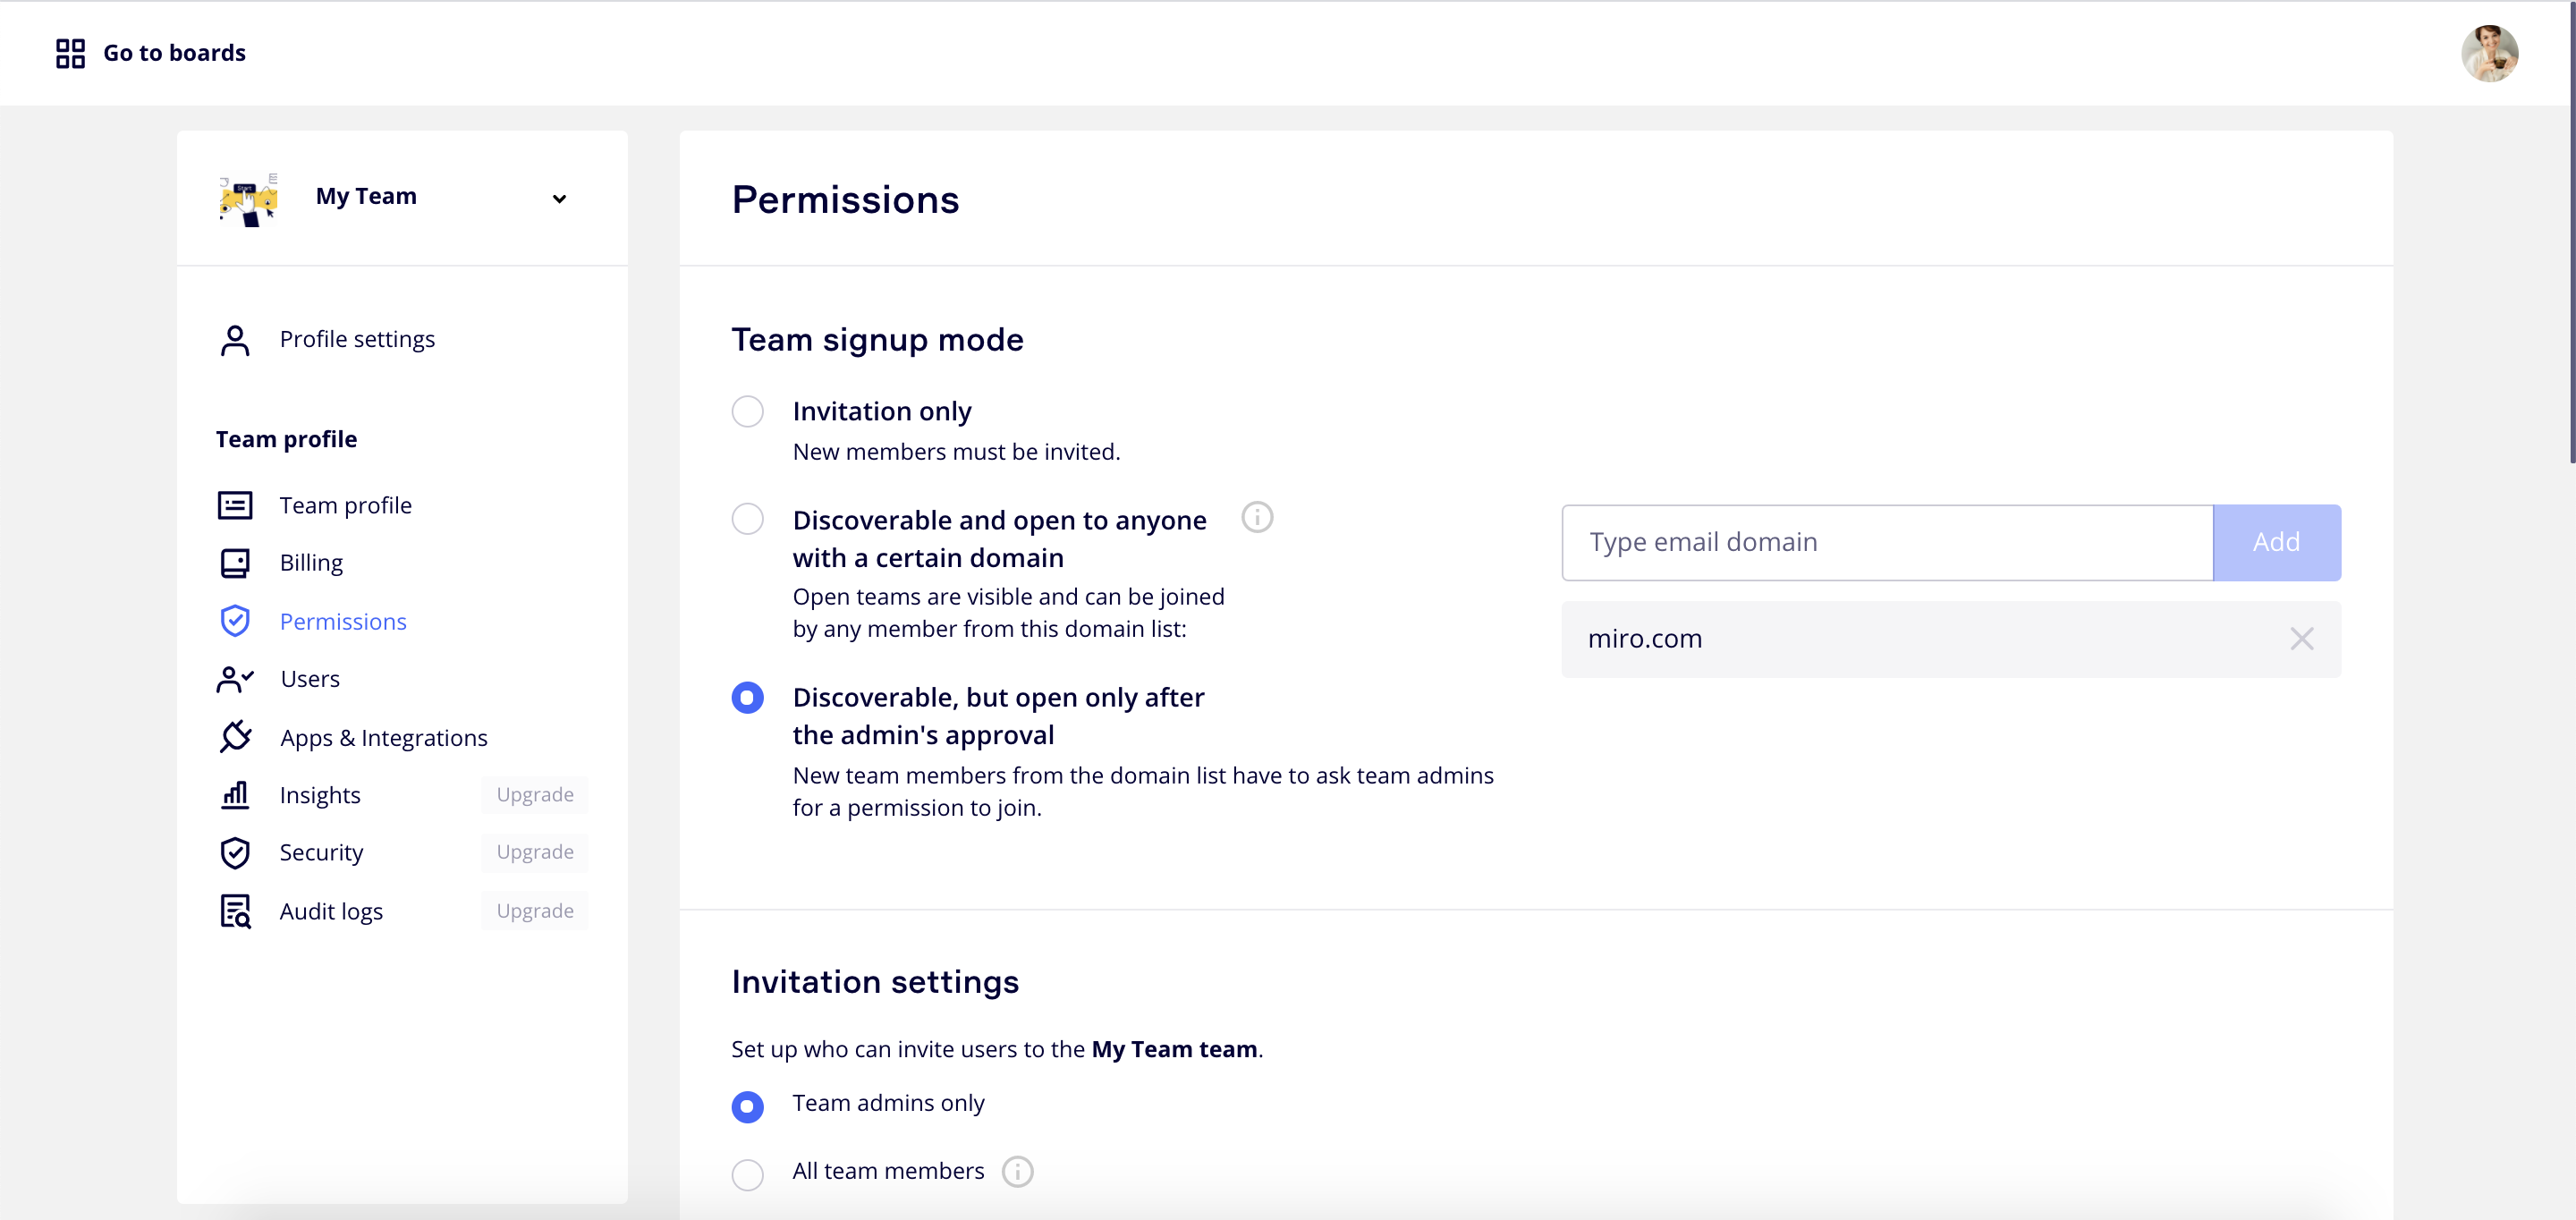Image resolution: width=2576 pixels, height=1220 pixels.
Task: Show info for discoverable domain option
Action: coord(1256,518)
